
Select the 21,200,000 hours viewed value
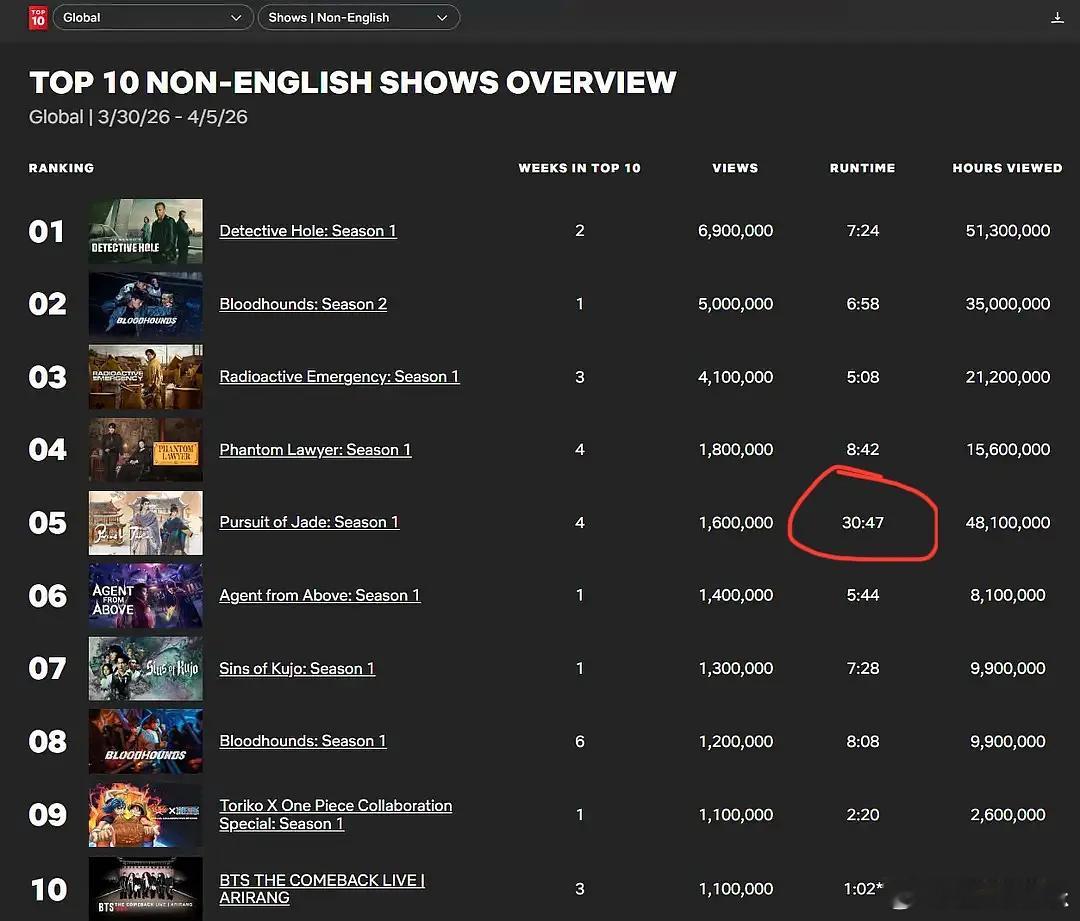1008,377
